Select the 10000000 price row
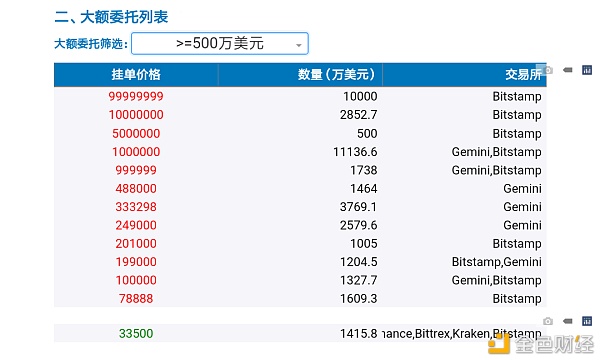The image size is (600, 360). [300, 115]
